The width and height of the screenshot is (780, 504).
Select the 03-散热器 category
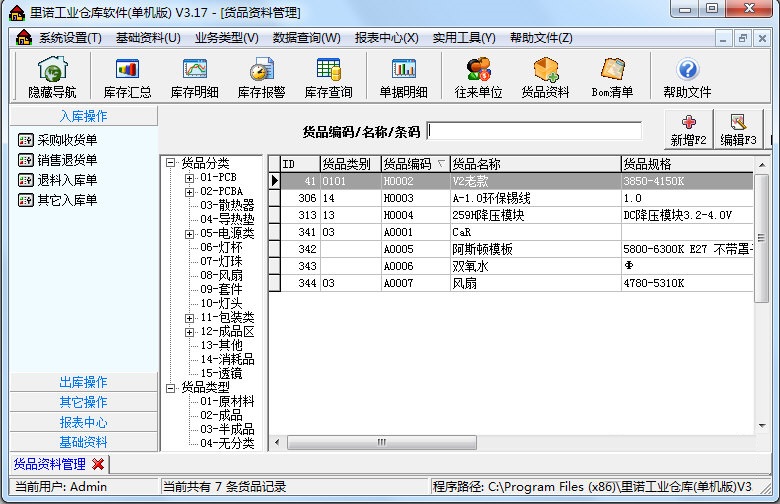227,205
